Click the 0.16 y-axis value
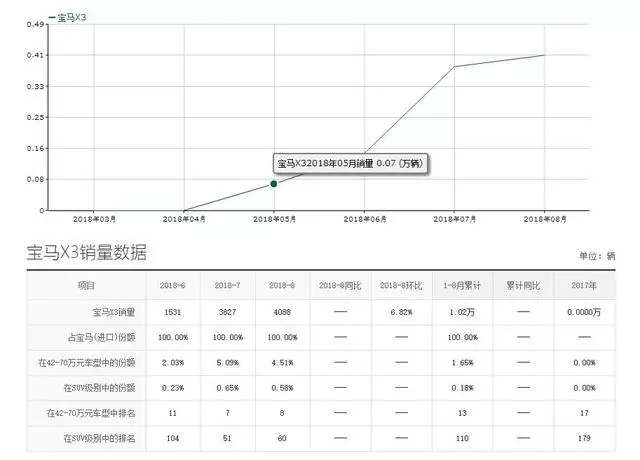This screenshot has width=640, height=460. [35, 149]
